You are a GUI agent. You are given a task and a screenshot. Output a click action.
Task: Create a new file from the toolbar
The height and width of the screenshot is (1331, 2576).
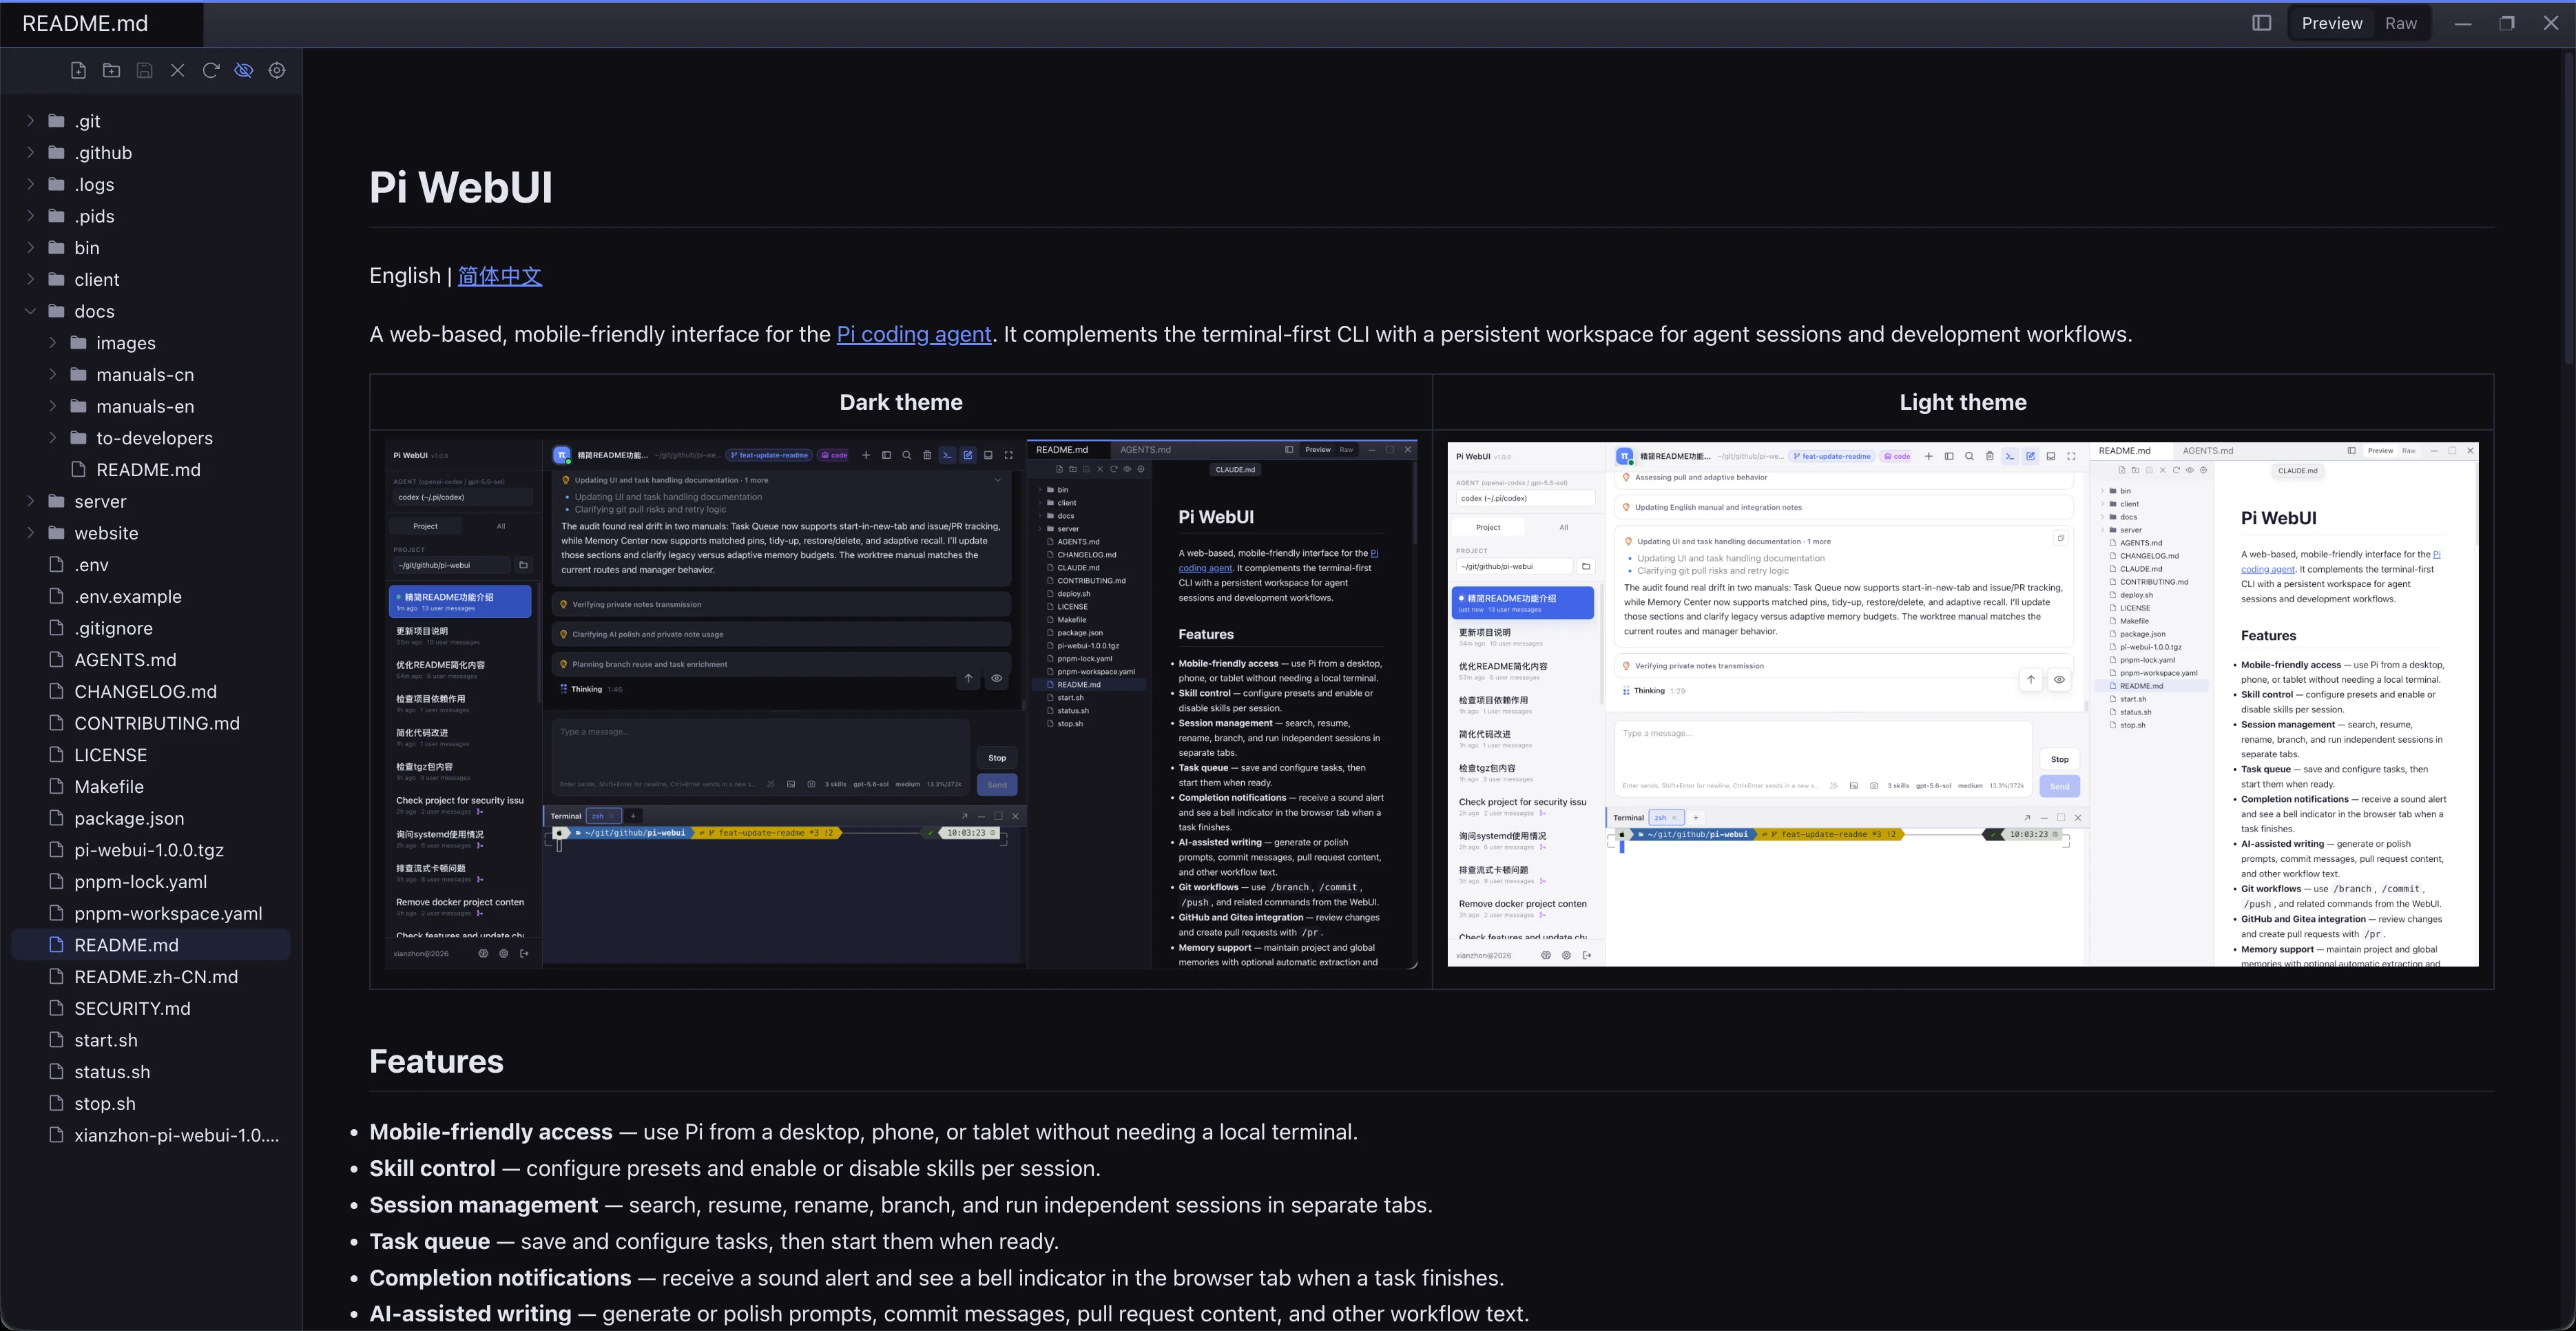pos(78,70)
